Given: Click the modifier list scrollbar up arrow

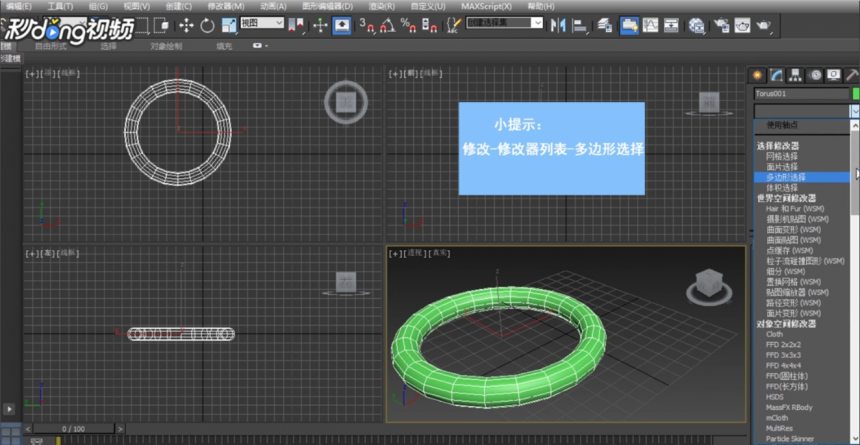Looking at the screenshot, I should [855, 125].
